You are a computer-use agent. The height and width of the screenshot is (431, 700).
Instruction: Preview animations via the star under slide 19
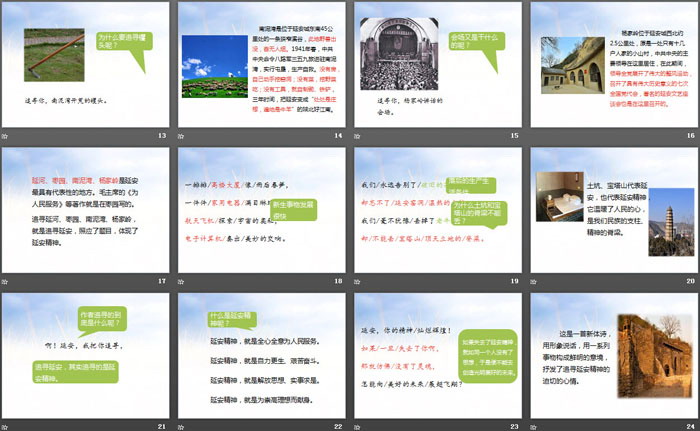click(x=357, y=281)
